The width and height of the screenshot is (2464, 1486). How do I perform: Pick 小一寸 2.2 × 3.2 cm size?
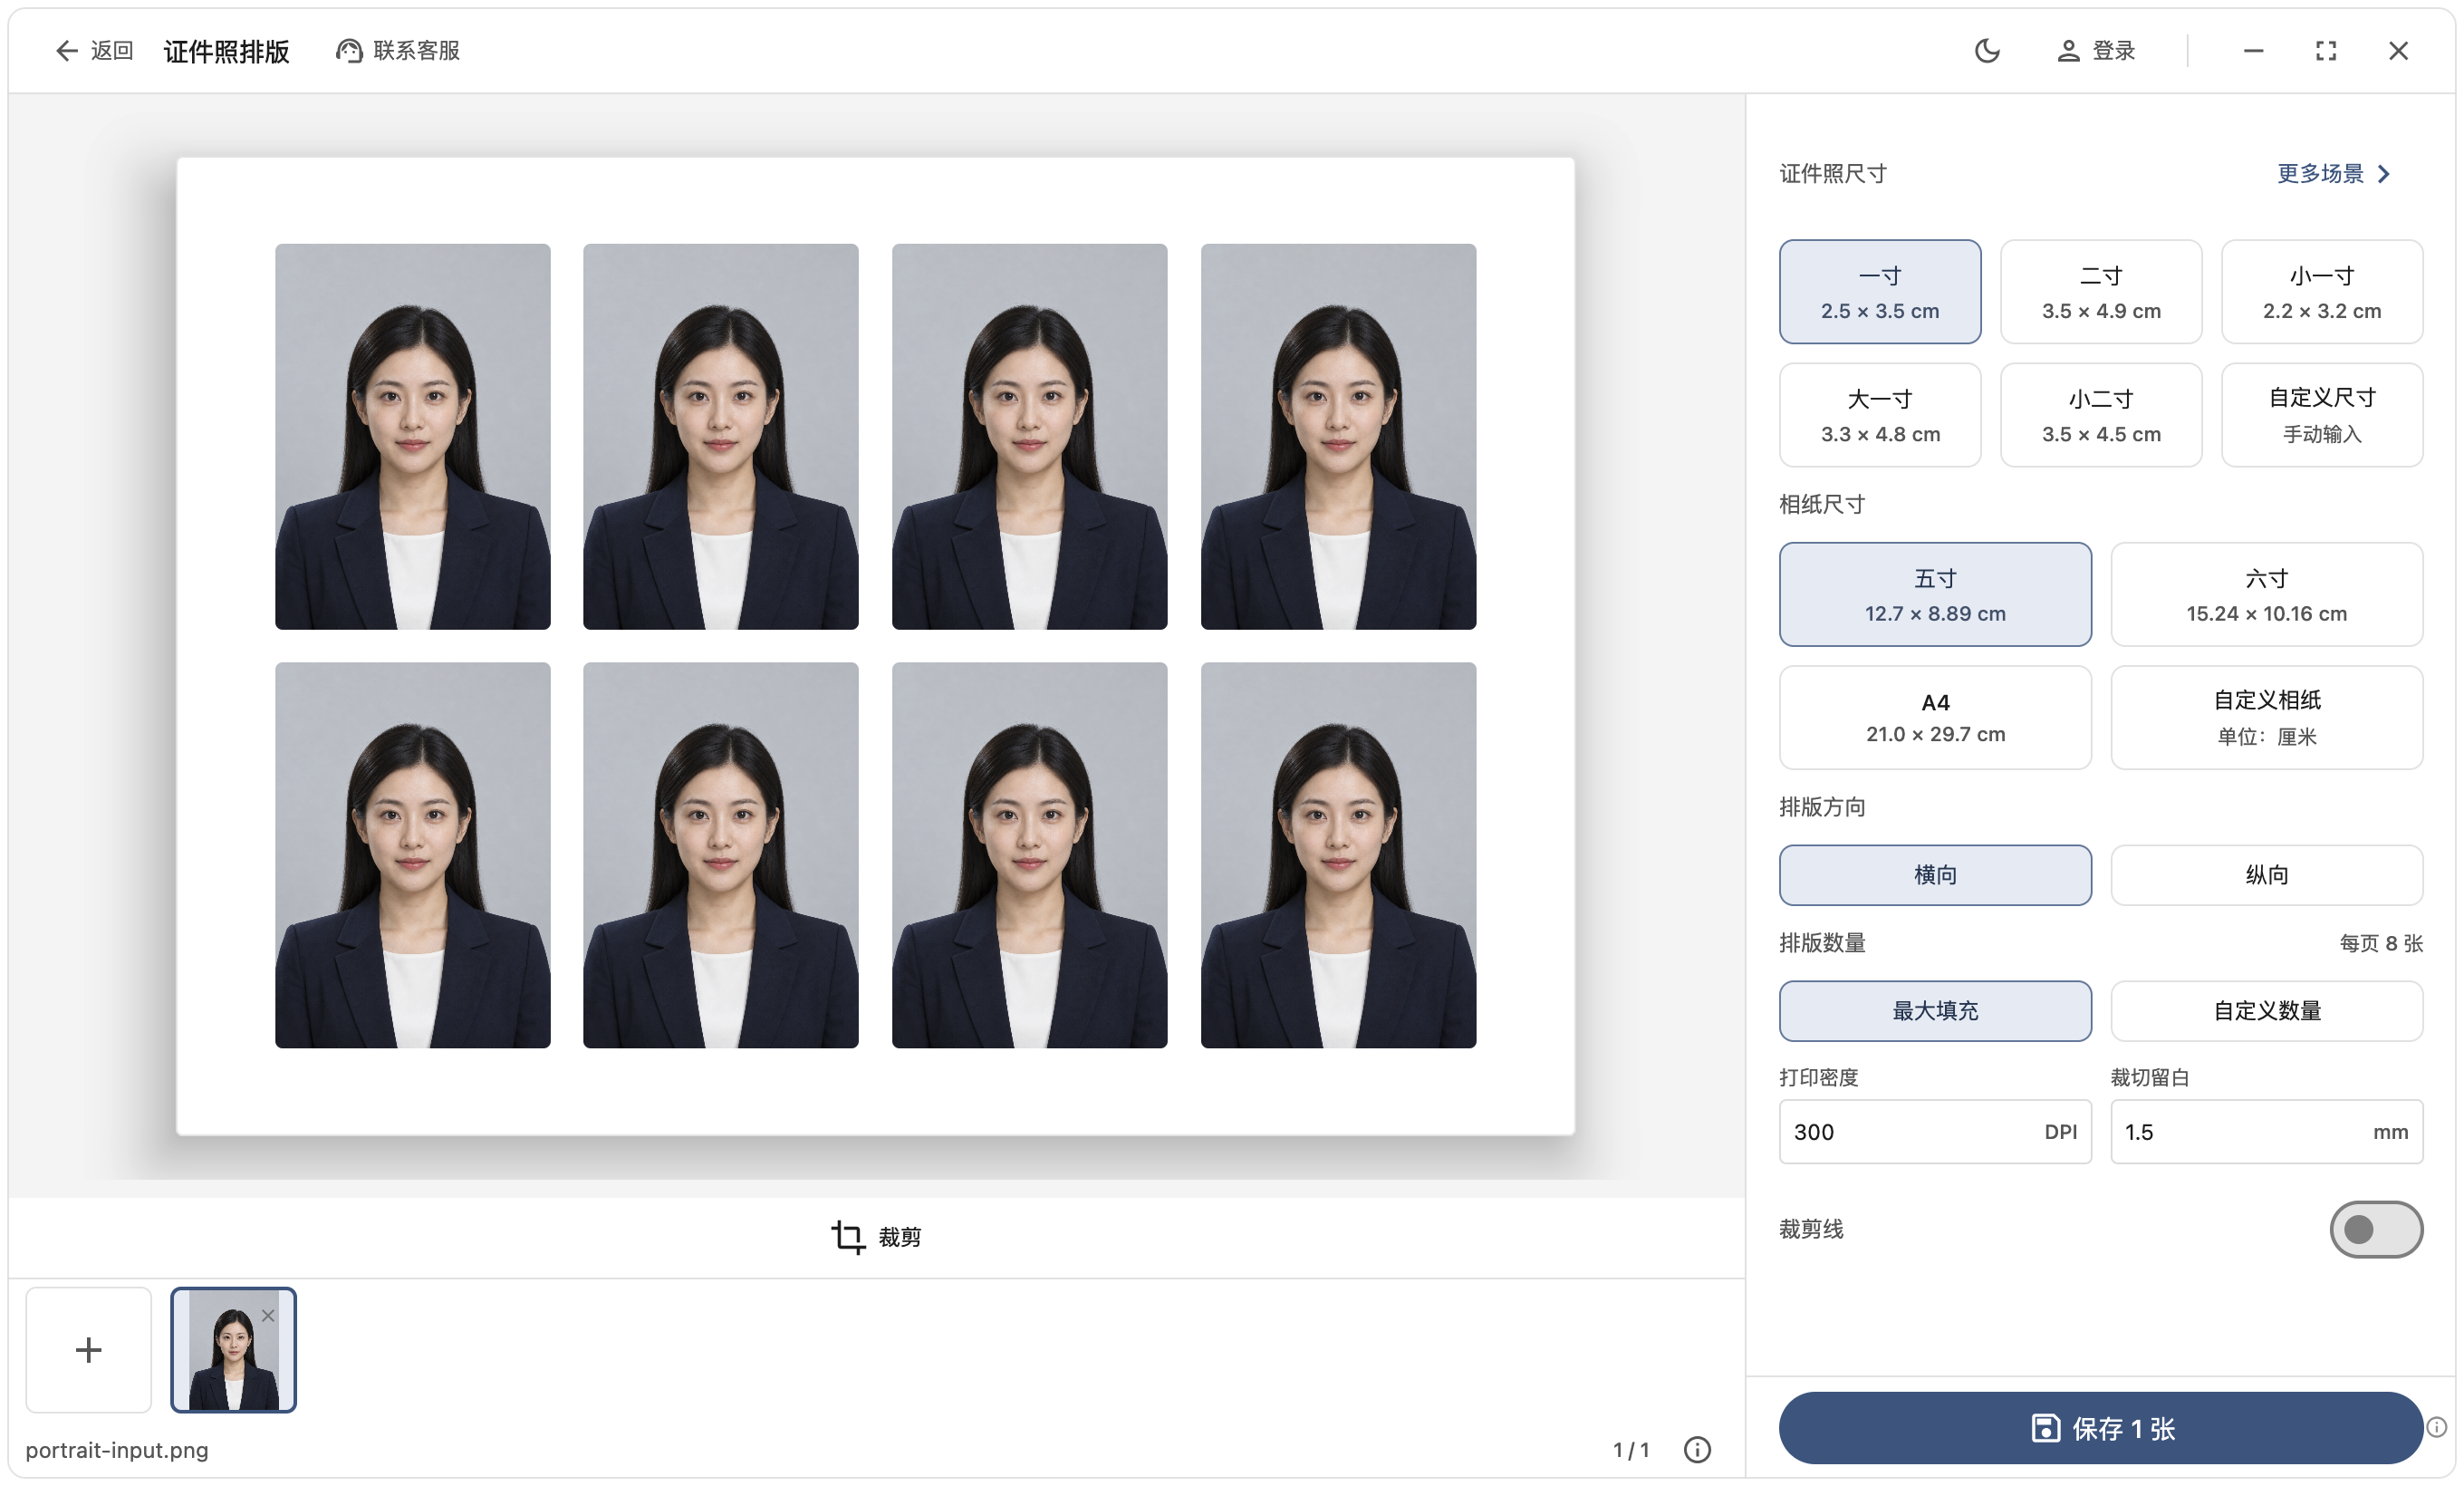(x=2322, y=292)
